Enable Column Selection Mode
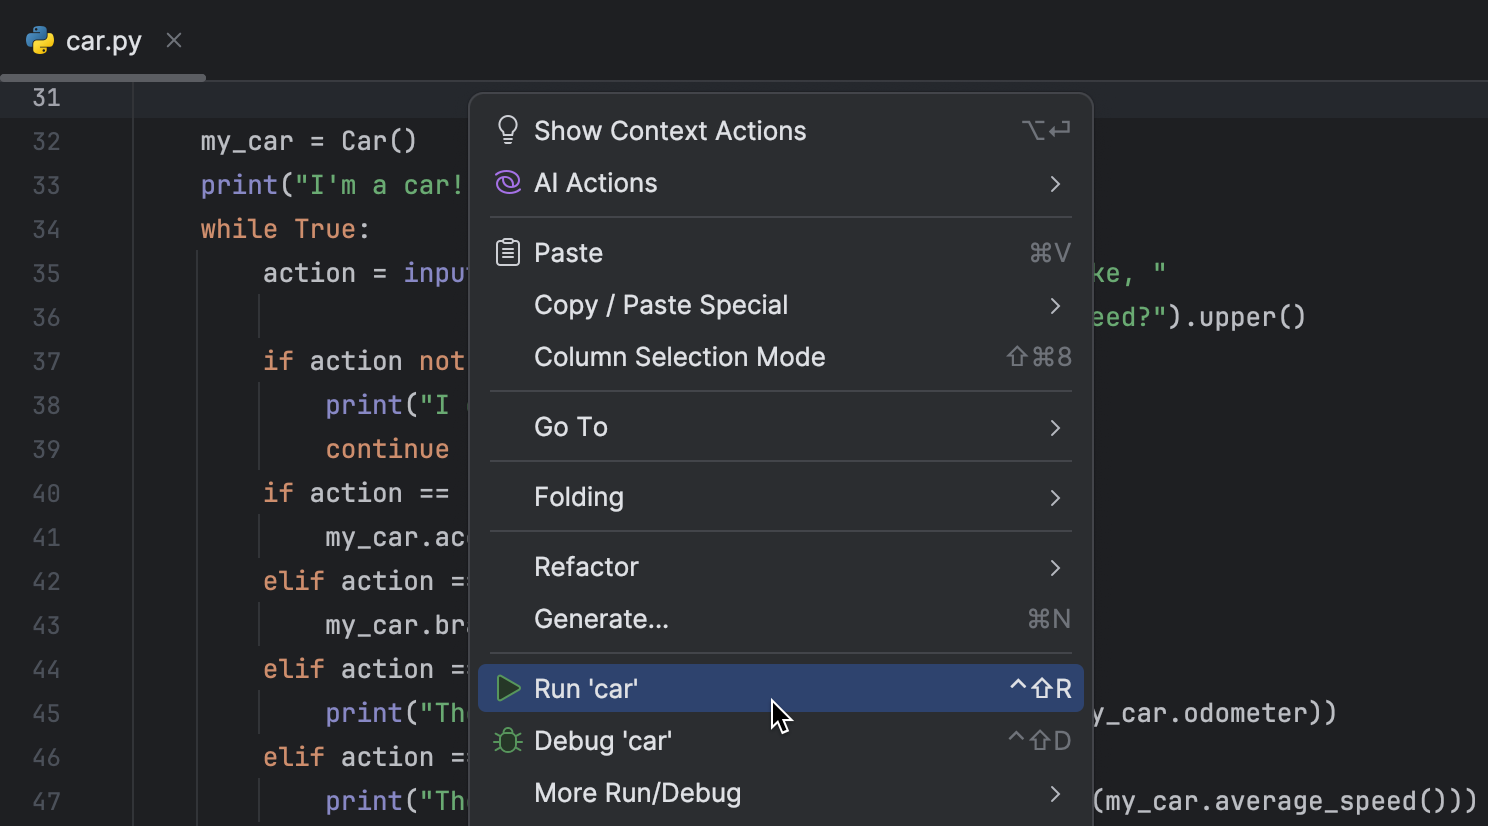The height and width of the screenshot is (826, 1488). tap(680, 356)
